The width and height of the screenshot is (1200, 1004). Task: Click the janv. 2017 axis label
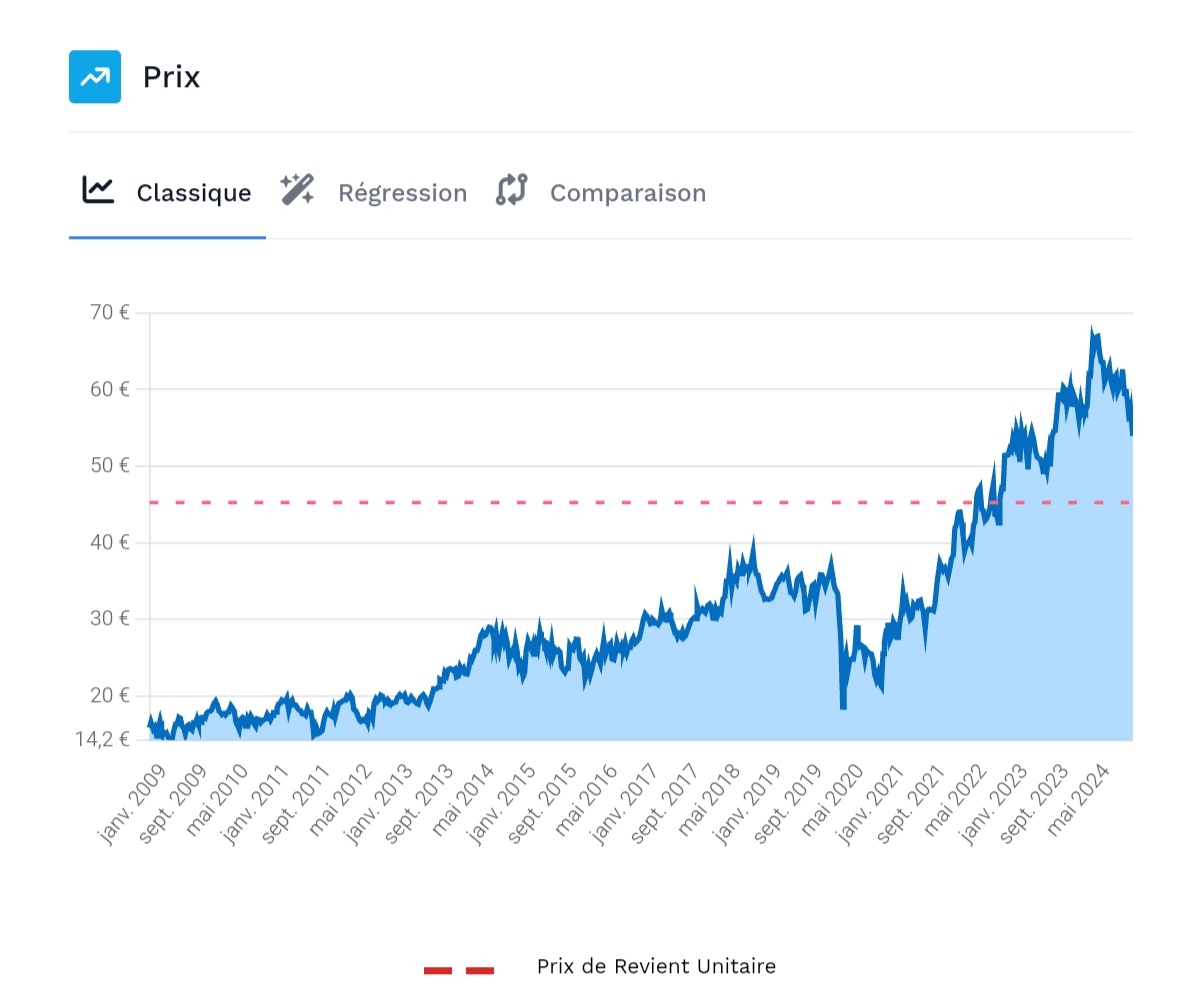click(x=626, y=804)
